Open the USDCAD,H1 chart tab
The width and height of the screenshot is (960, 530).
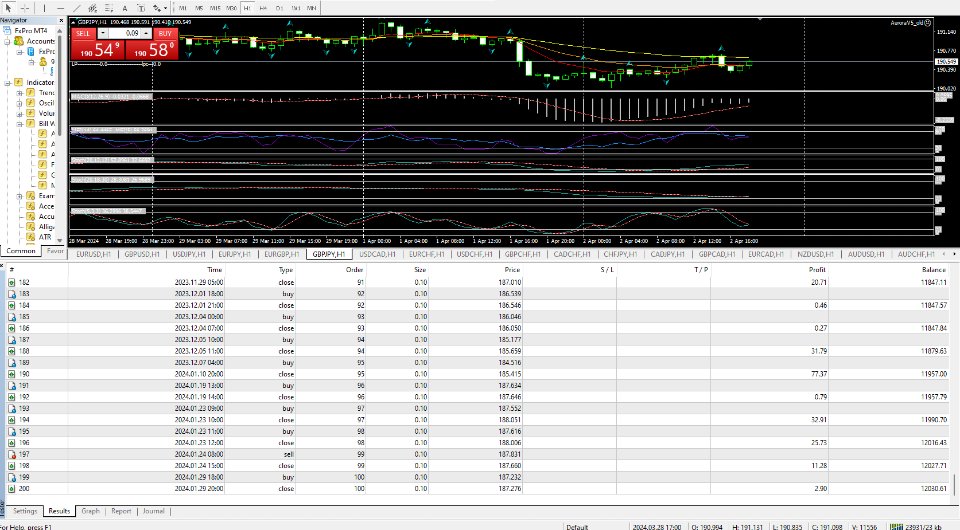[x=378, y=254]
